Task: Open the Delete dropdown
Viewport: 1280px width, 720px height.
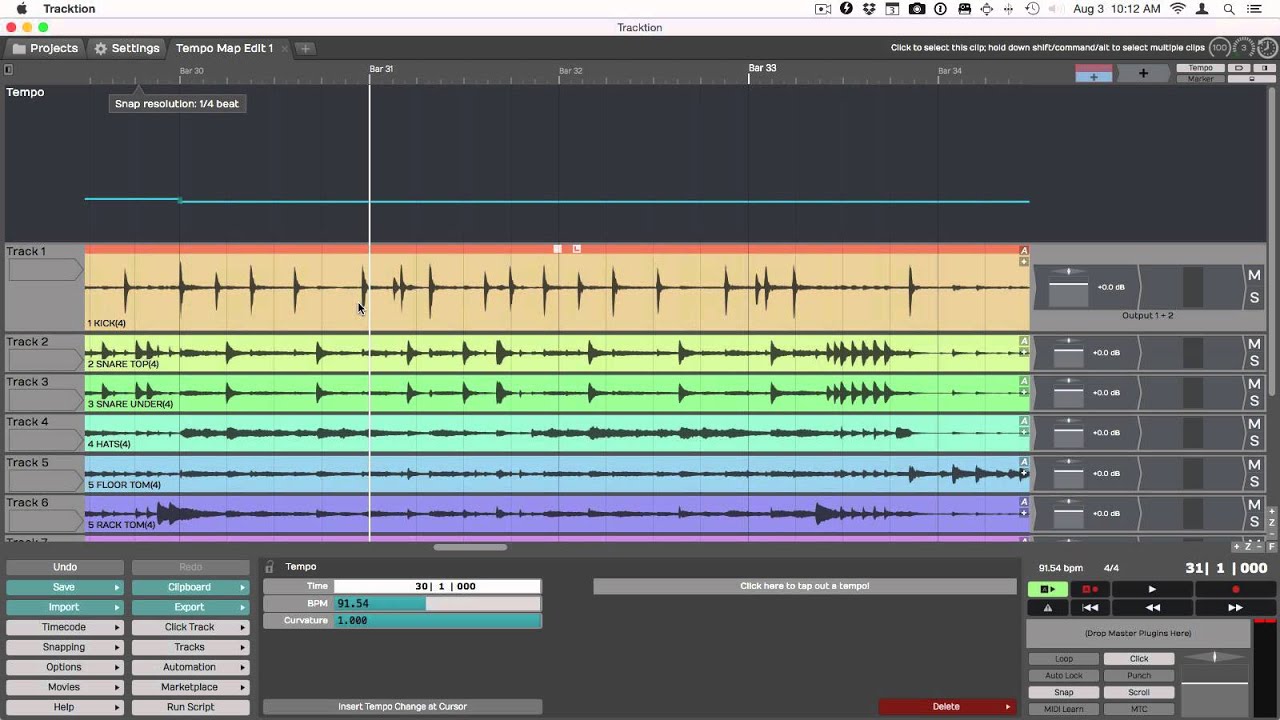Action: pyautogui.click(x=946, y=707)
